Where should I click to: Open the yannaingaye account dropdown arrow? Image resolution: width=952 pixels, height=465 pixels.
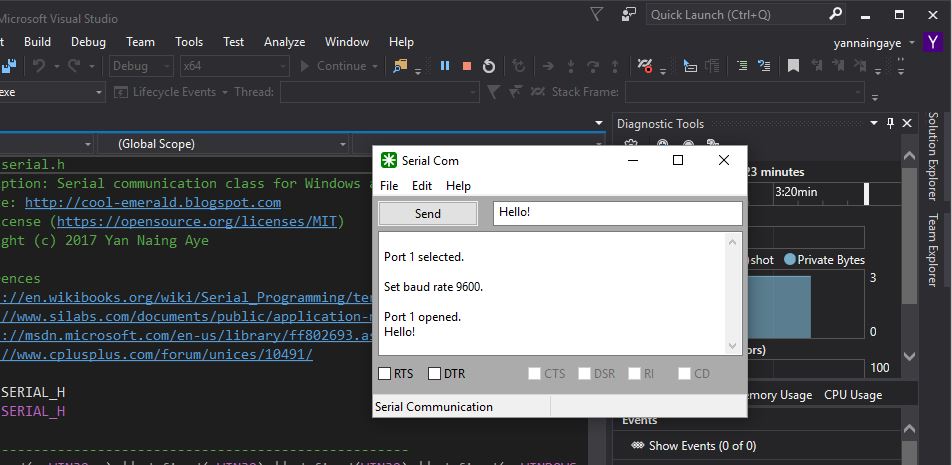912,43
